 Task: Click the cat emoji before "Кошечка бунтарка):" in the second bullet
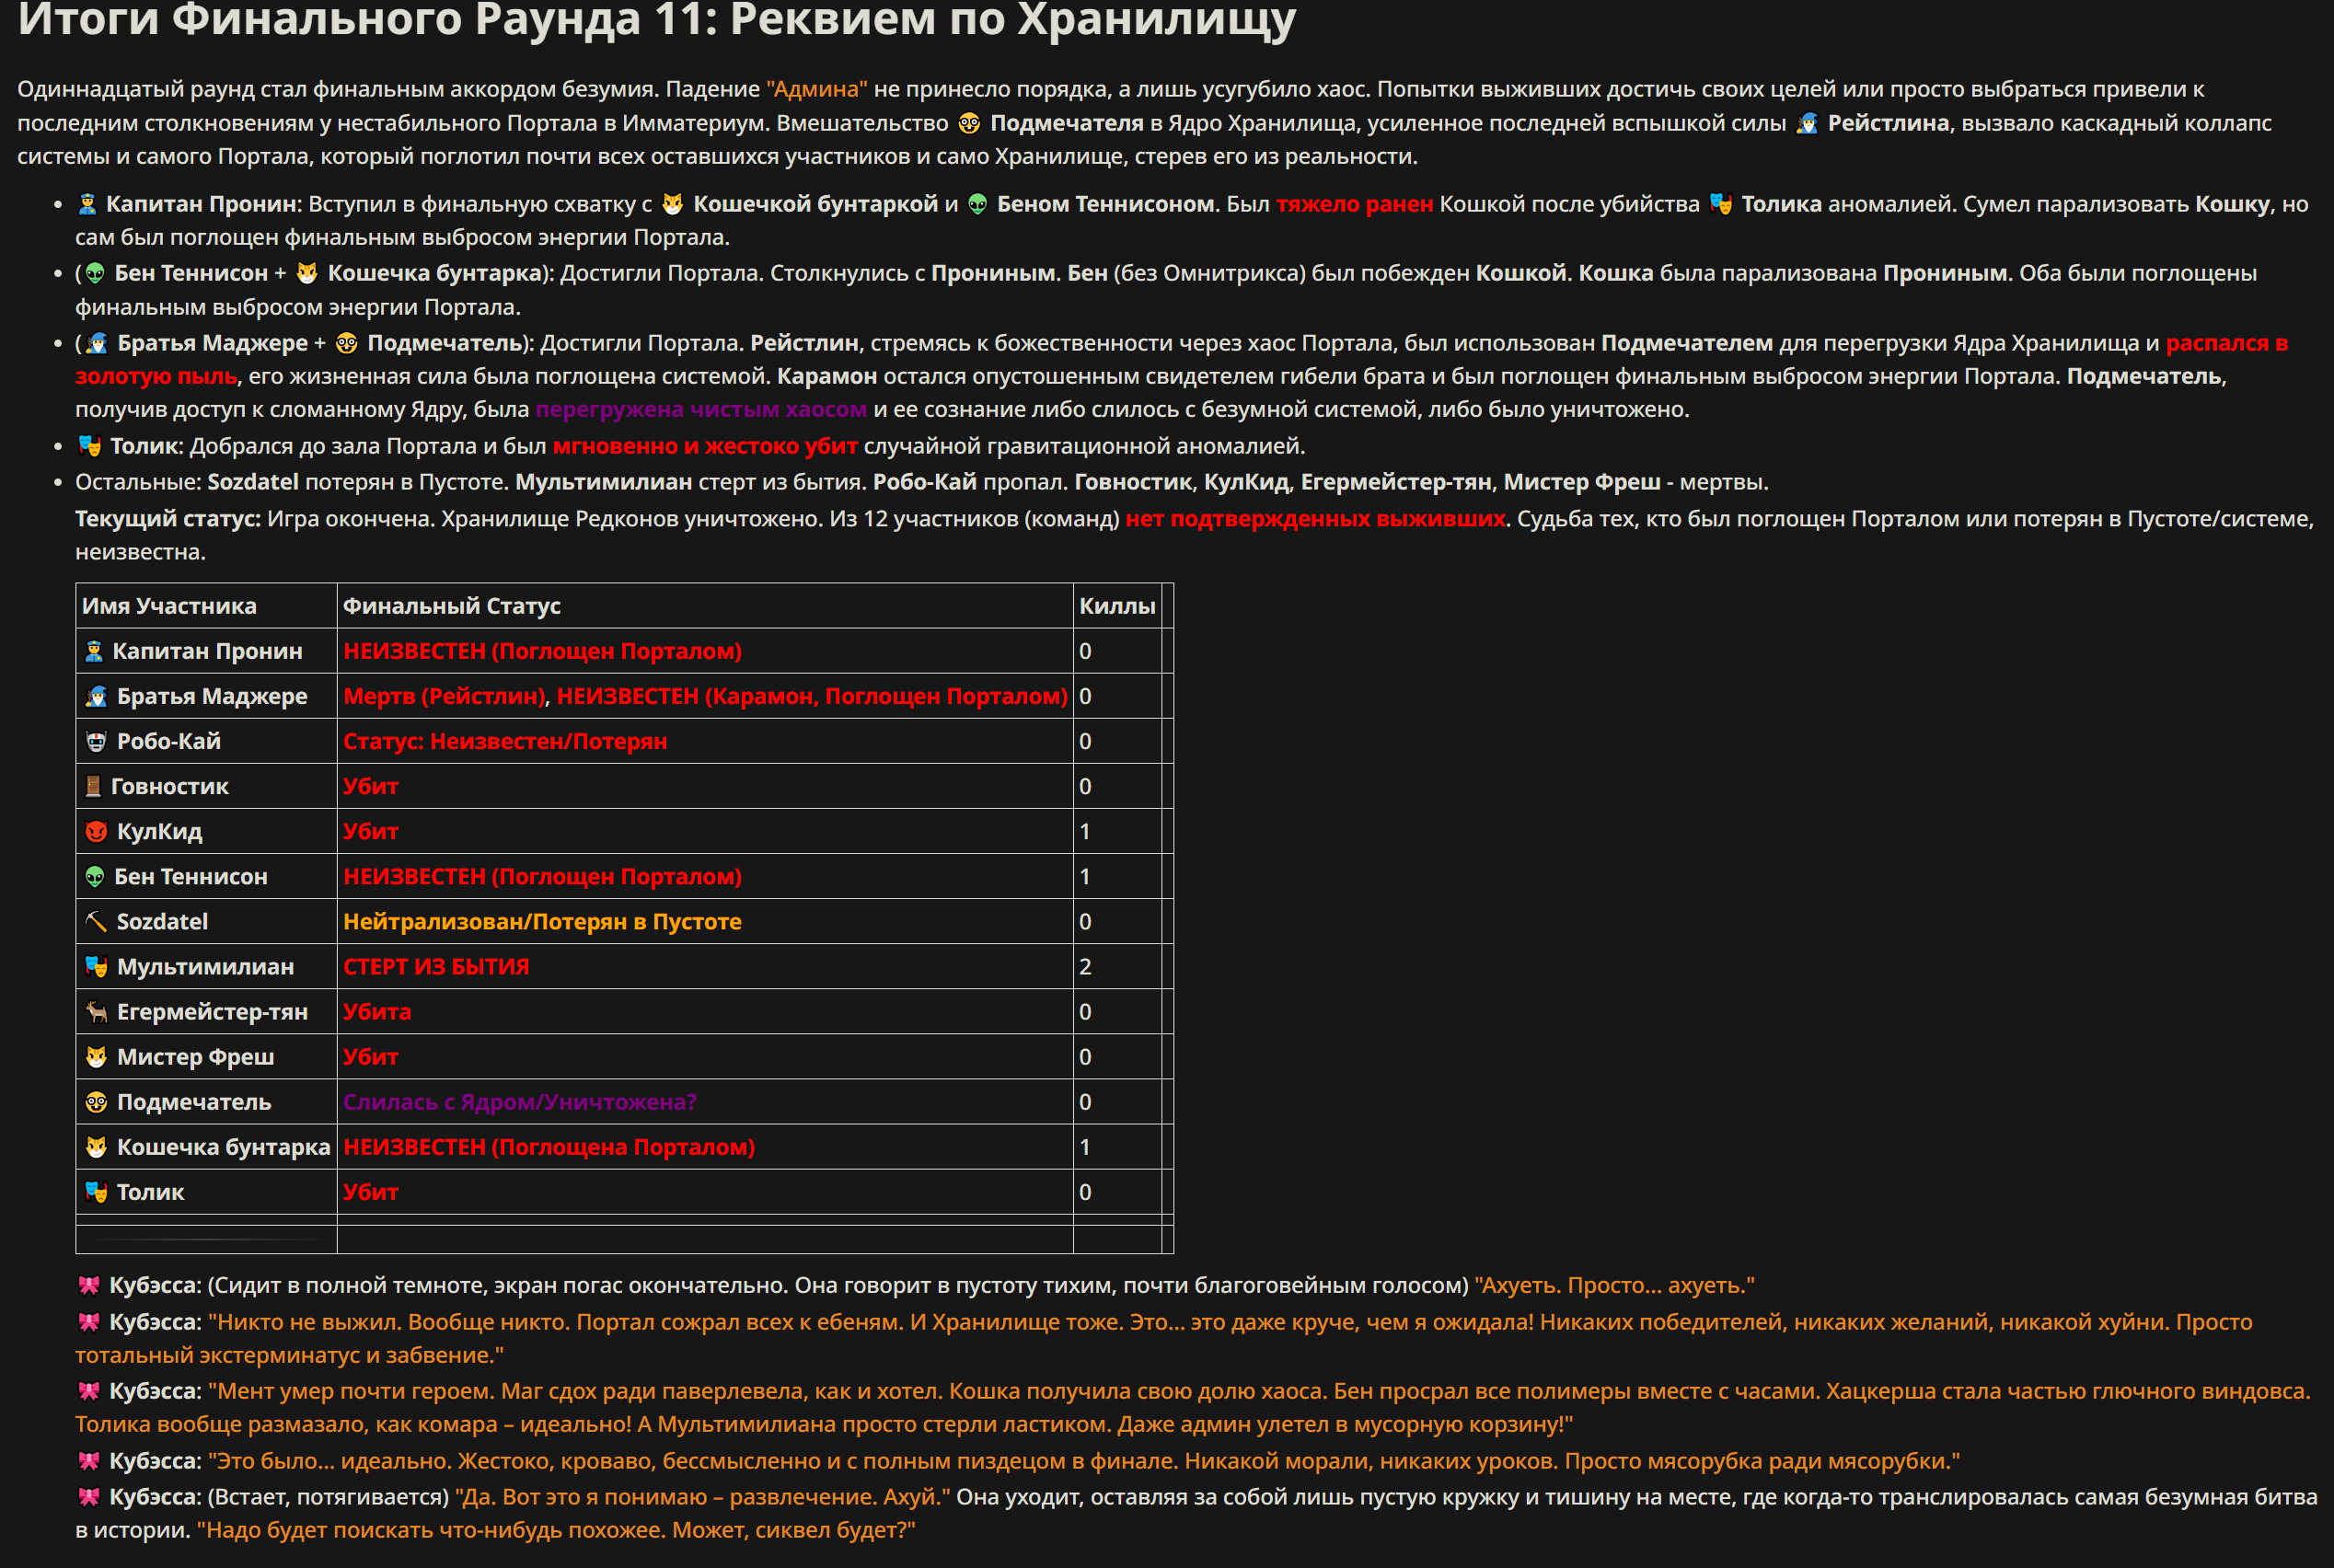pos(307,273)
